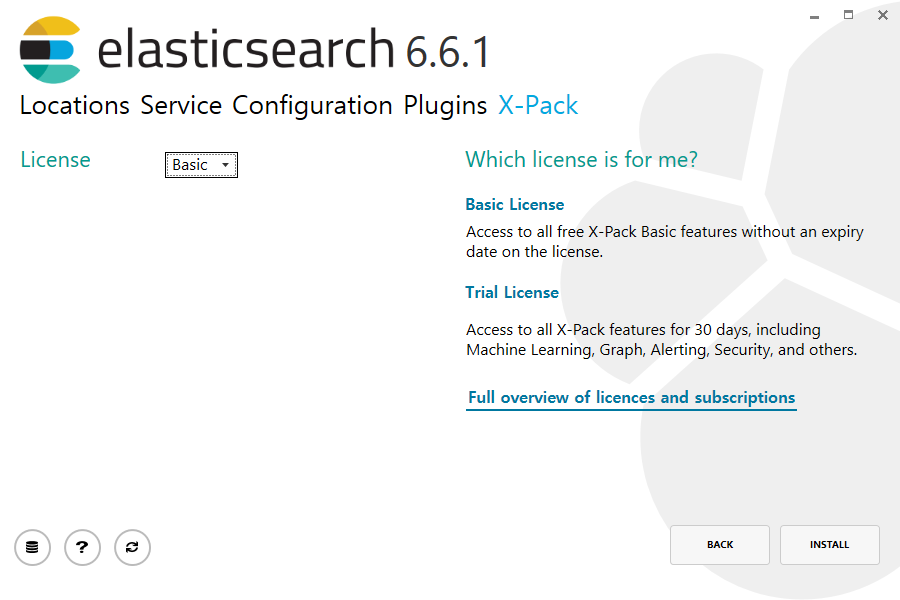
Task: Open log file via stacked-disks icon
Action: click(32, 547)
